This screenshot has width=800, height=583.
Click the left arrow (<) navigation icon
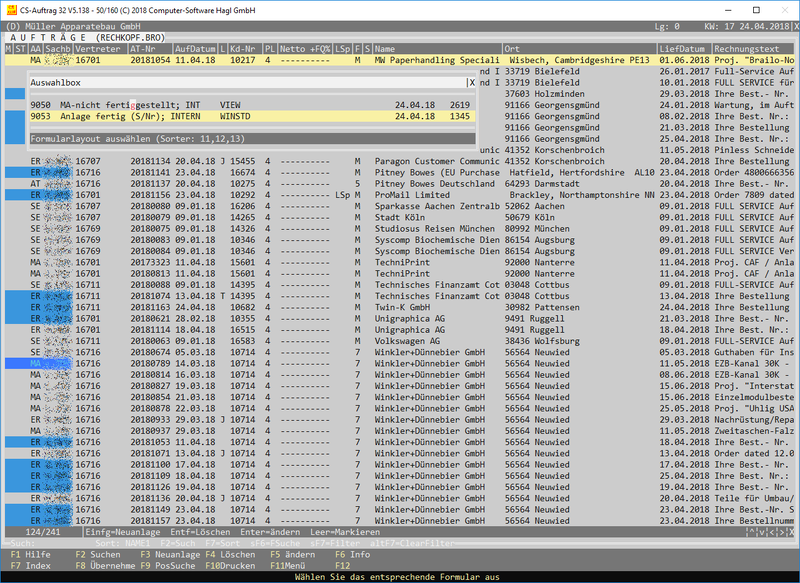click(x=770, y=531)
